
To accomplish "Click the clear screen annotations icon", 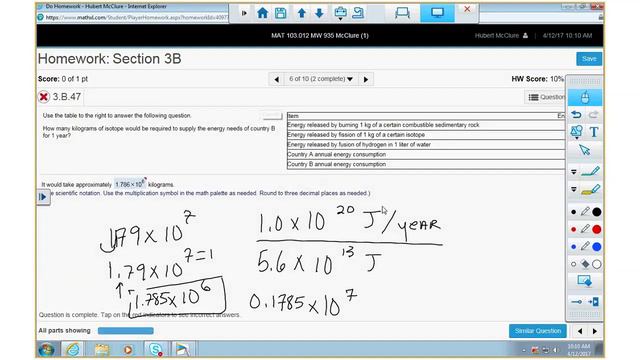I will [x=584, y=282].
